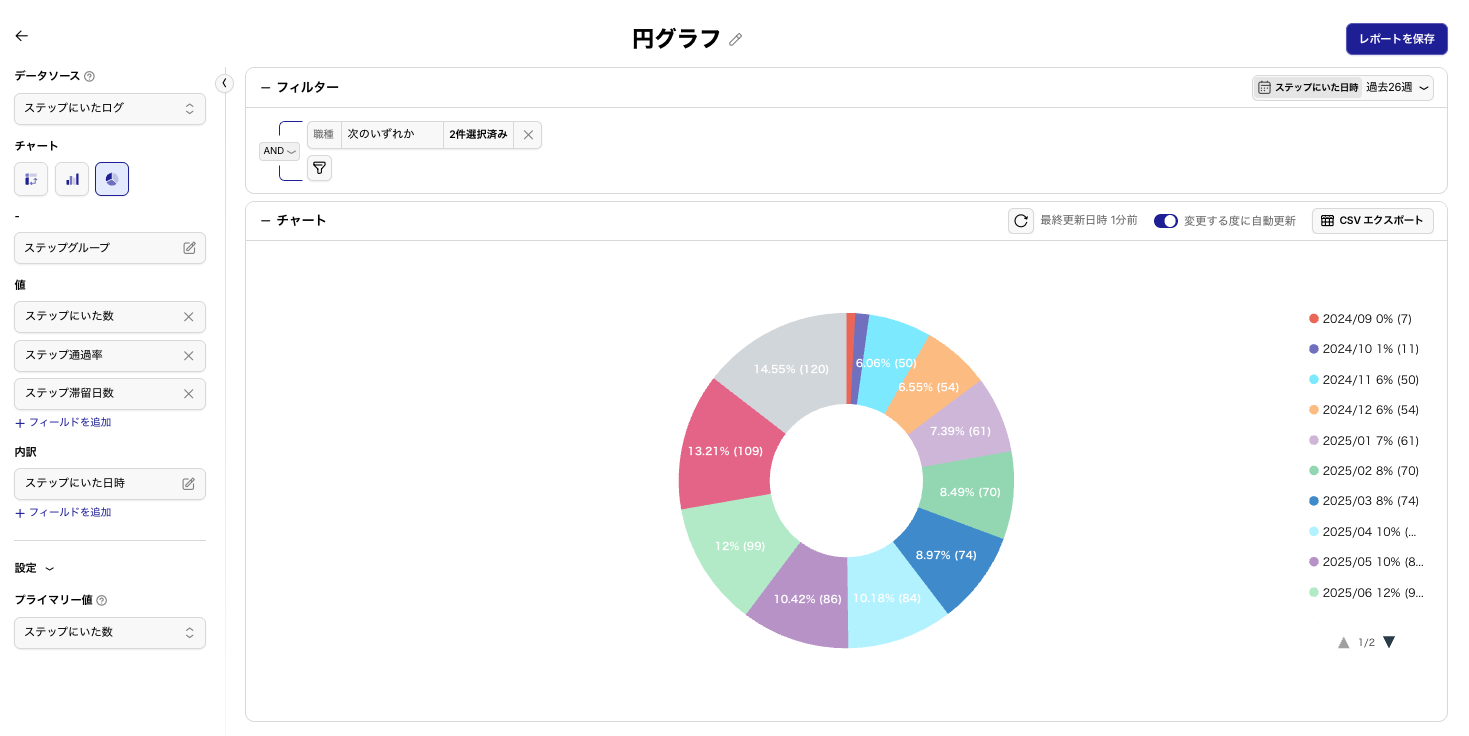Image resolution: width=1469 pixels, height=736 pixels.
Task: Click レポートを保存 button
Action: (x=1396, y=39)
